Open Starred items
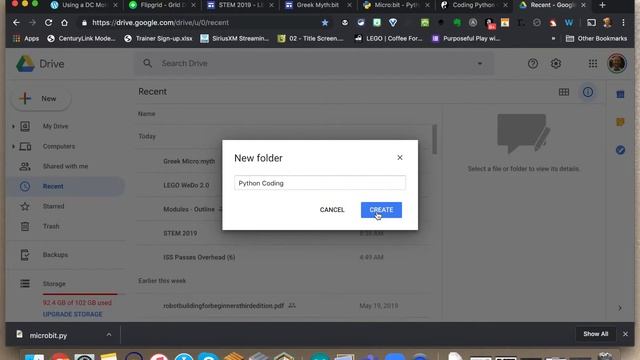The height and width of the screenshot is (360, 640). pyautogui.click(x=53, y=206)
